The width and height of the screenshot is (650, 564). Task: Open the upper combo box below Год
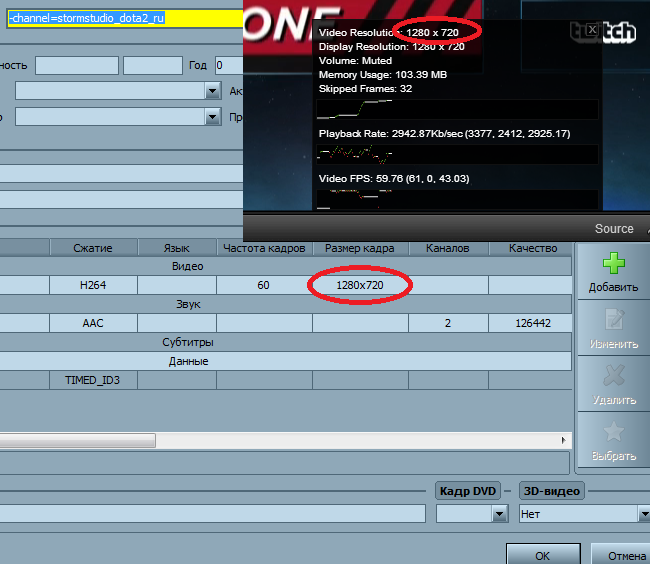pyautogui.click(x=212, y=91)
